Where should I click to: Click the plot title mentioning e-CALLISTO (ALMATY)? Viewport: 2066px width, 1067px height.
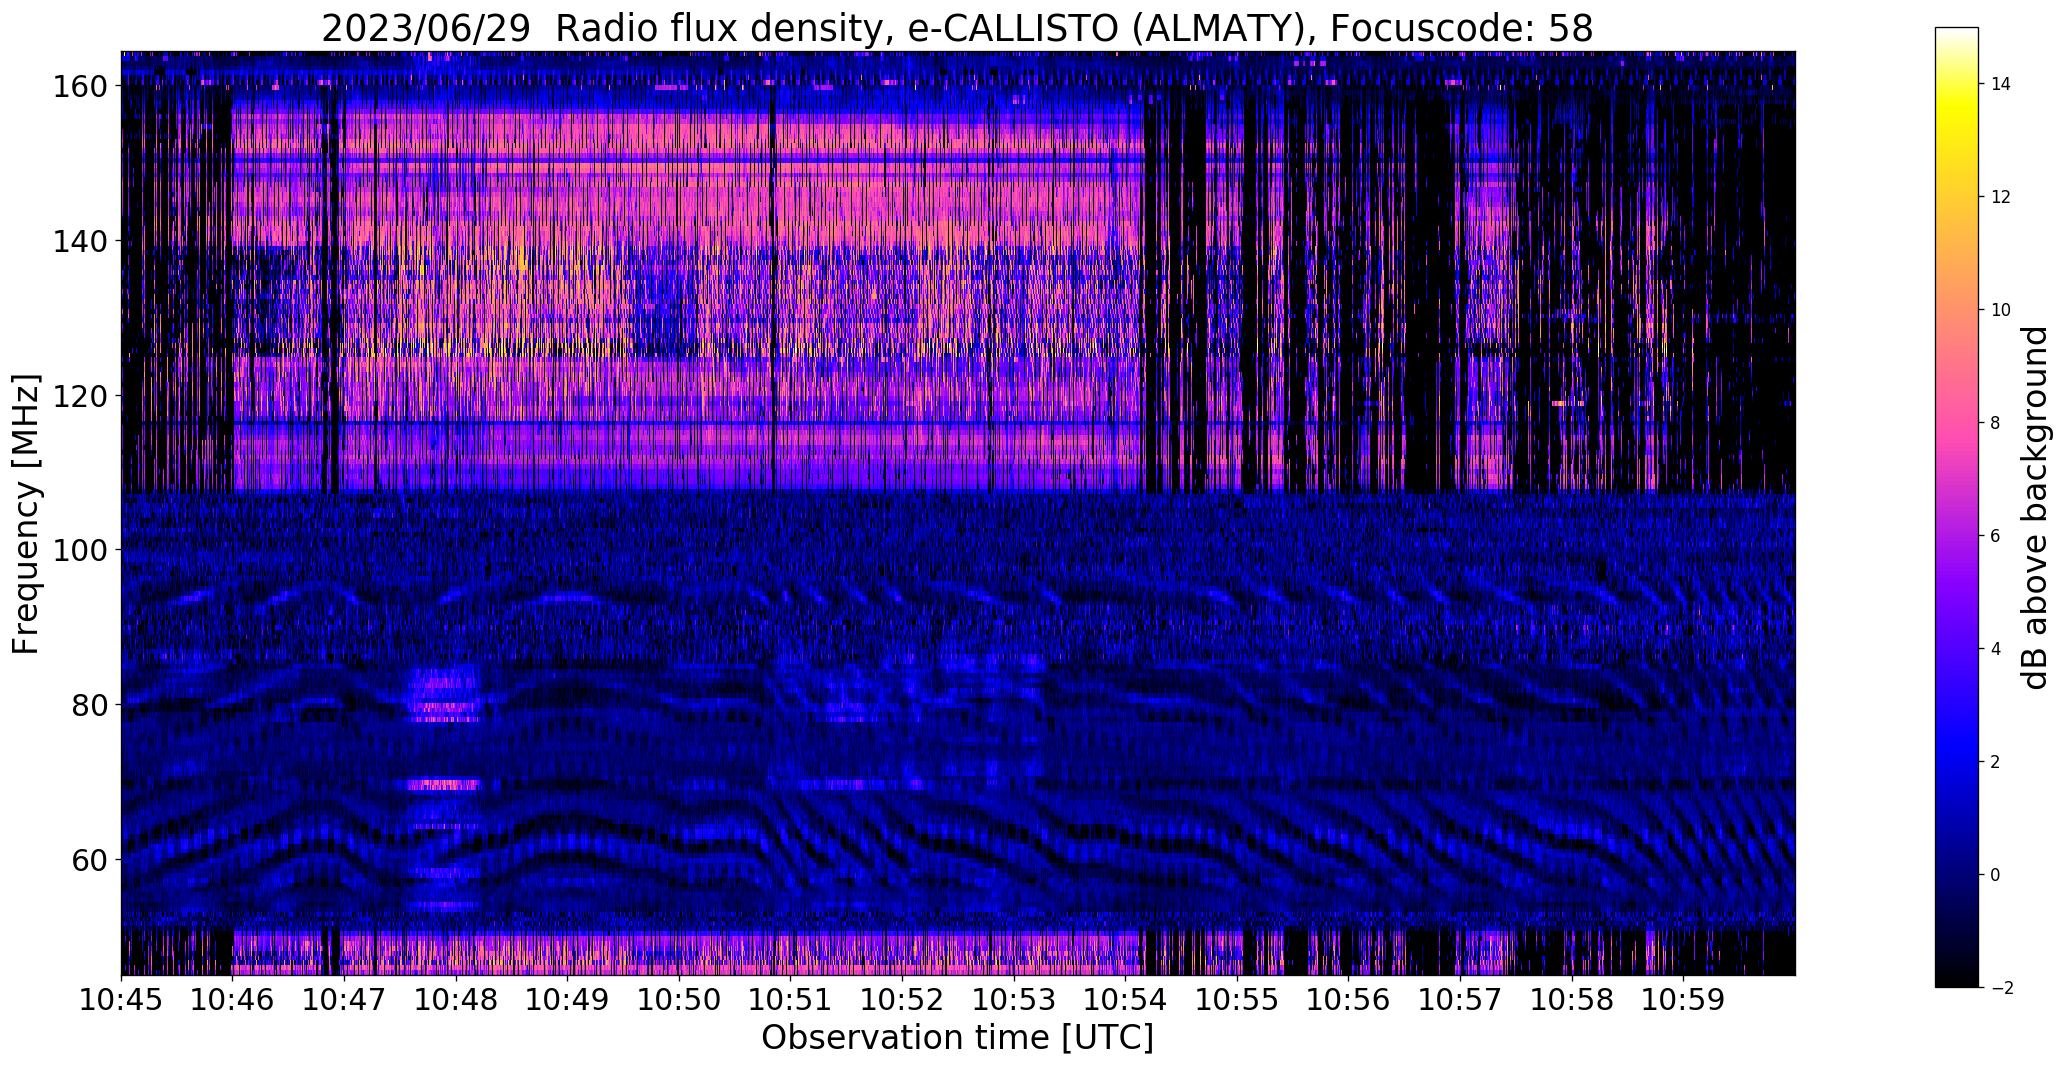point(957,29)
